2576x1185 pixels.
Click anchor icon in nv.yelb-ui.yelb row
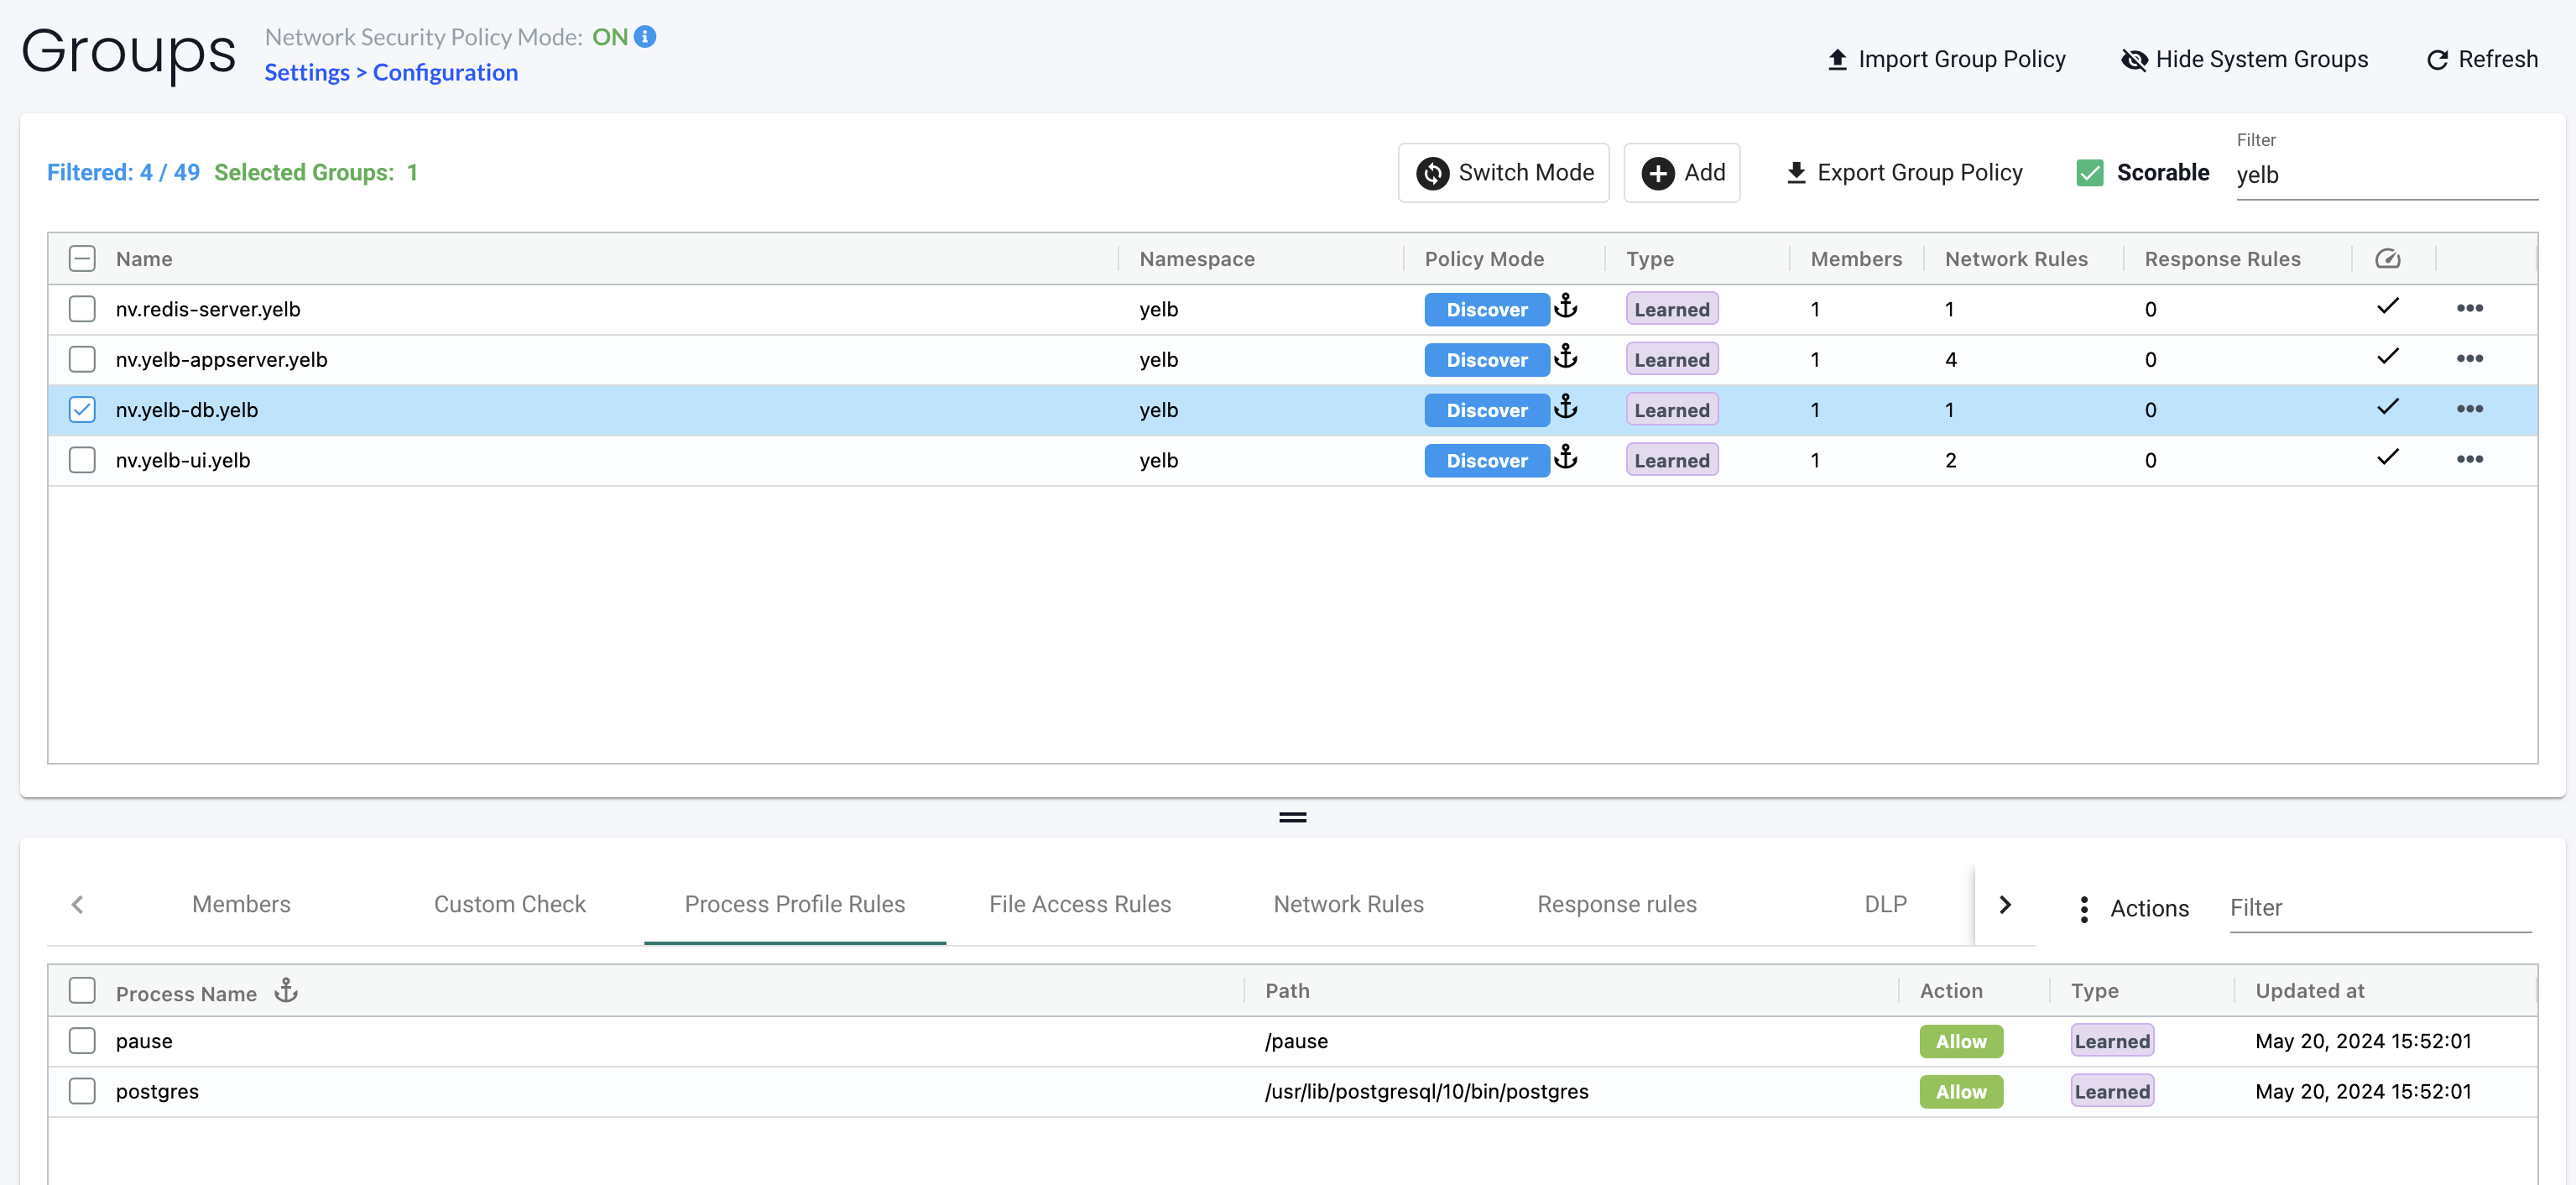(1566, 457)
